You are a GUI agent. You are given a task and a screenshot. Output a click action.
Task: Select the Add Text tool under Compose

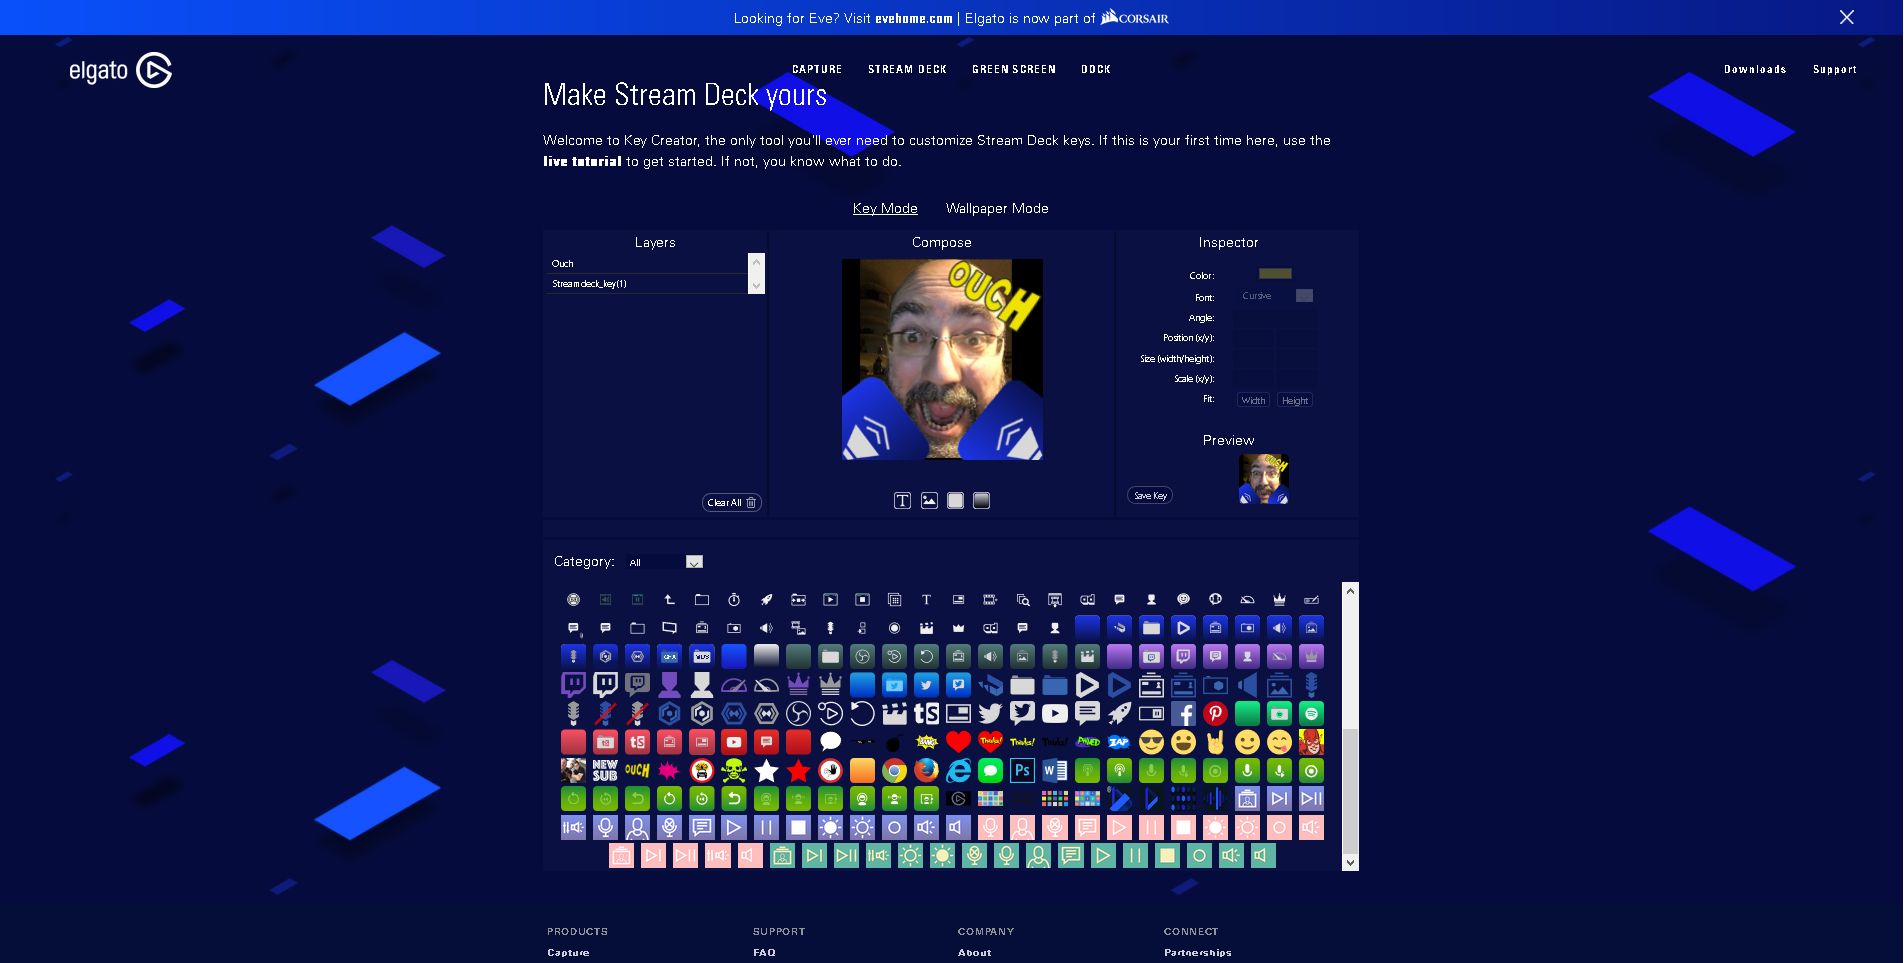(x=902, y=501)
